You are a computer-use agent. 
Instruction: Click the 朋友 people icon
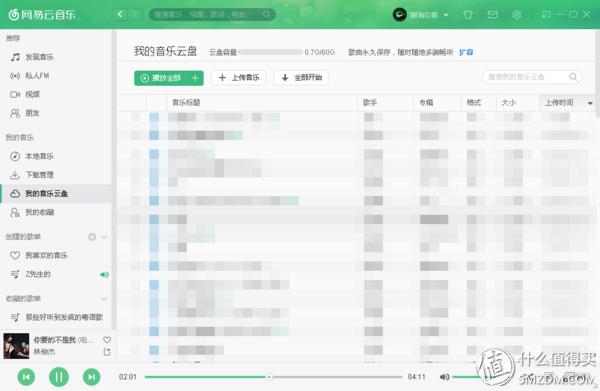click(15, 113)
